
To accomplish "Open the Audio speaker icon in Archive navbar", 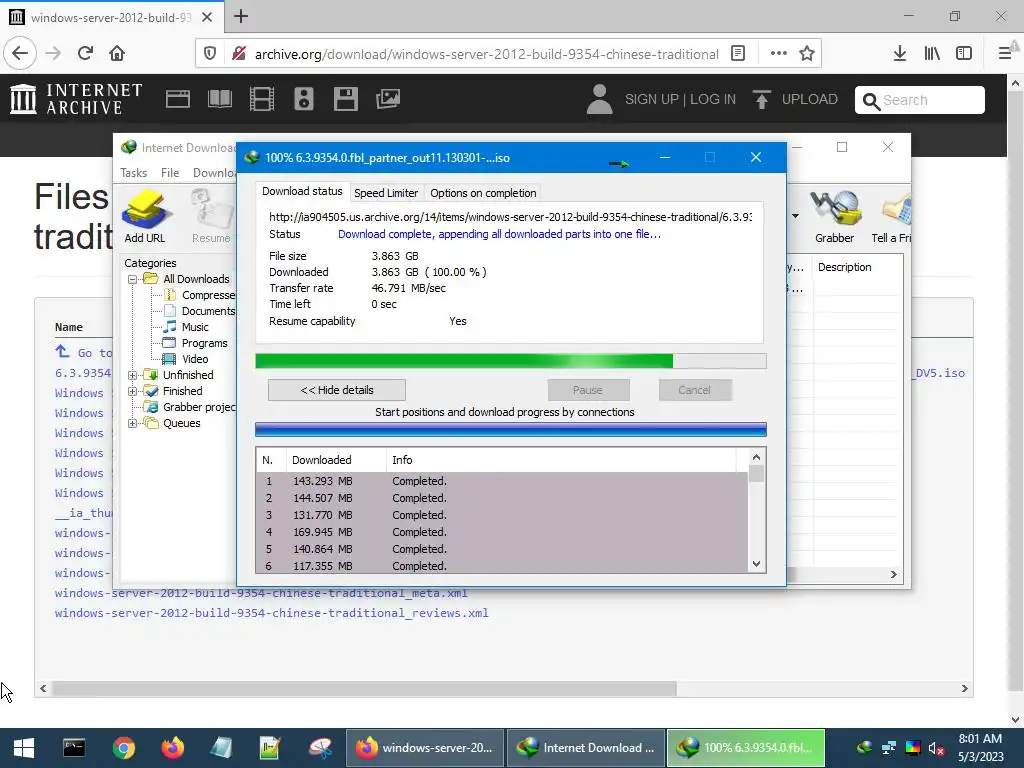I will click(304, 99).
